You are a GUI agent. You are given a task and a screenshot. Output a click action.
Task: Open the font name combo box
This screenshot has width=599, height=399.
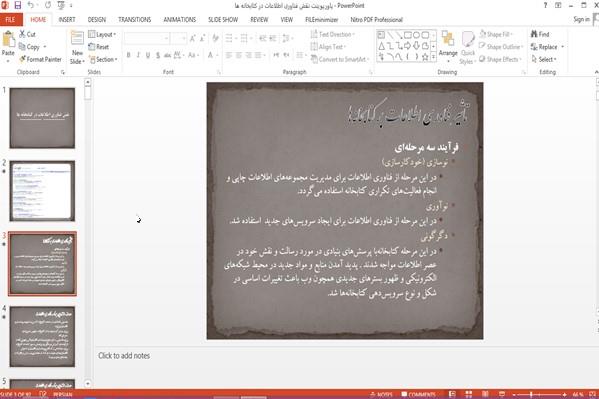tap(147, 38)
